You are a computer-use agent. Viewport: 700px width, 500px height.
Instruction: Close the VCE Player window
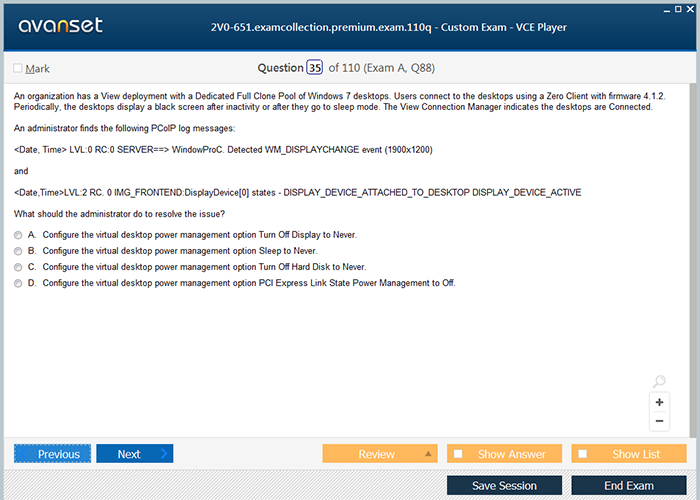click(x=691, y=8)
